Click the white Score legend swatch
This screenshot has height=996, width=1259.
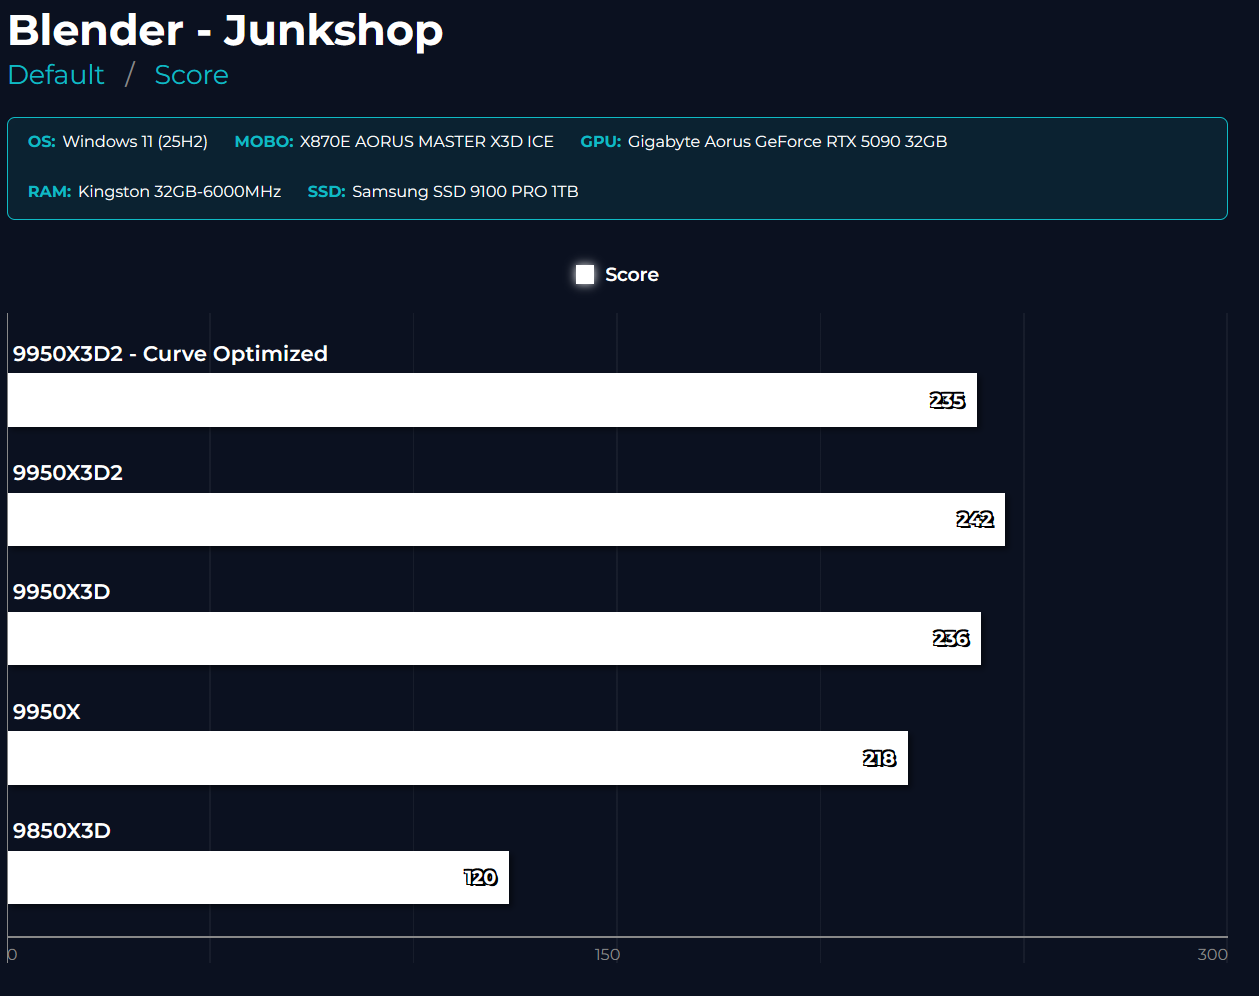[585, 274]
